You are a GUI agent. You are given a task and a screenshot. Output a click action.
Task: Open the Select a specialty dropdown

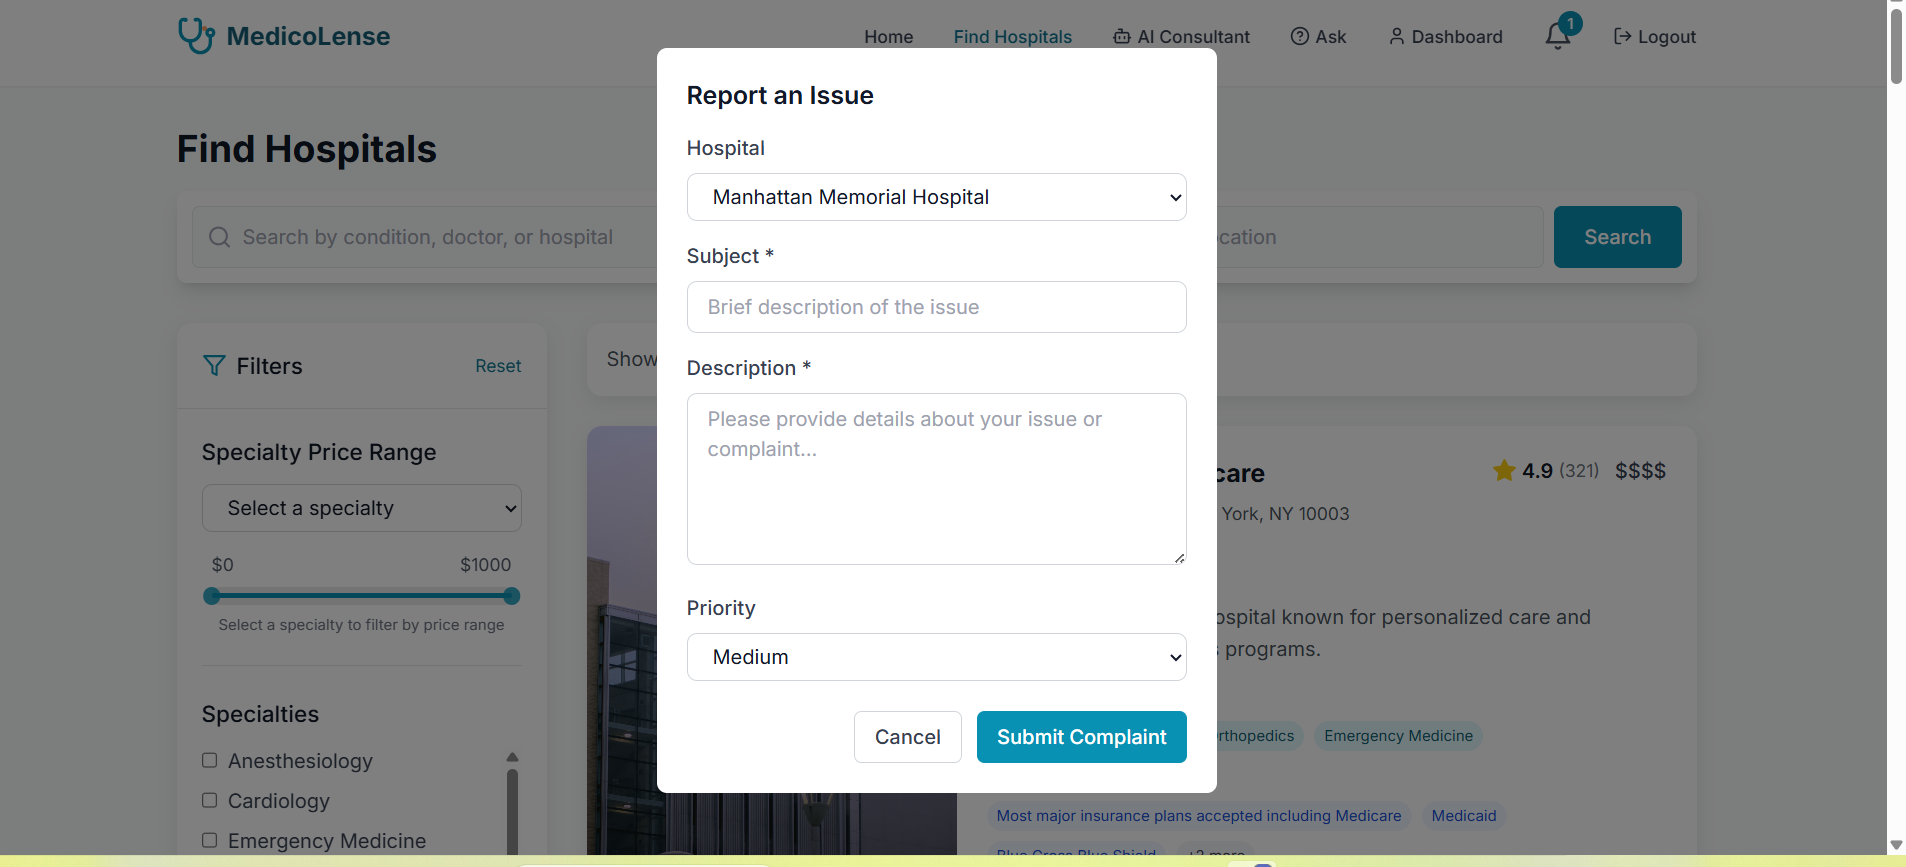click(362, 508)
